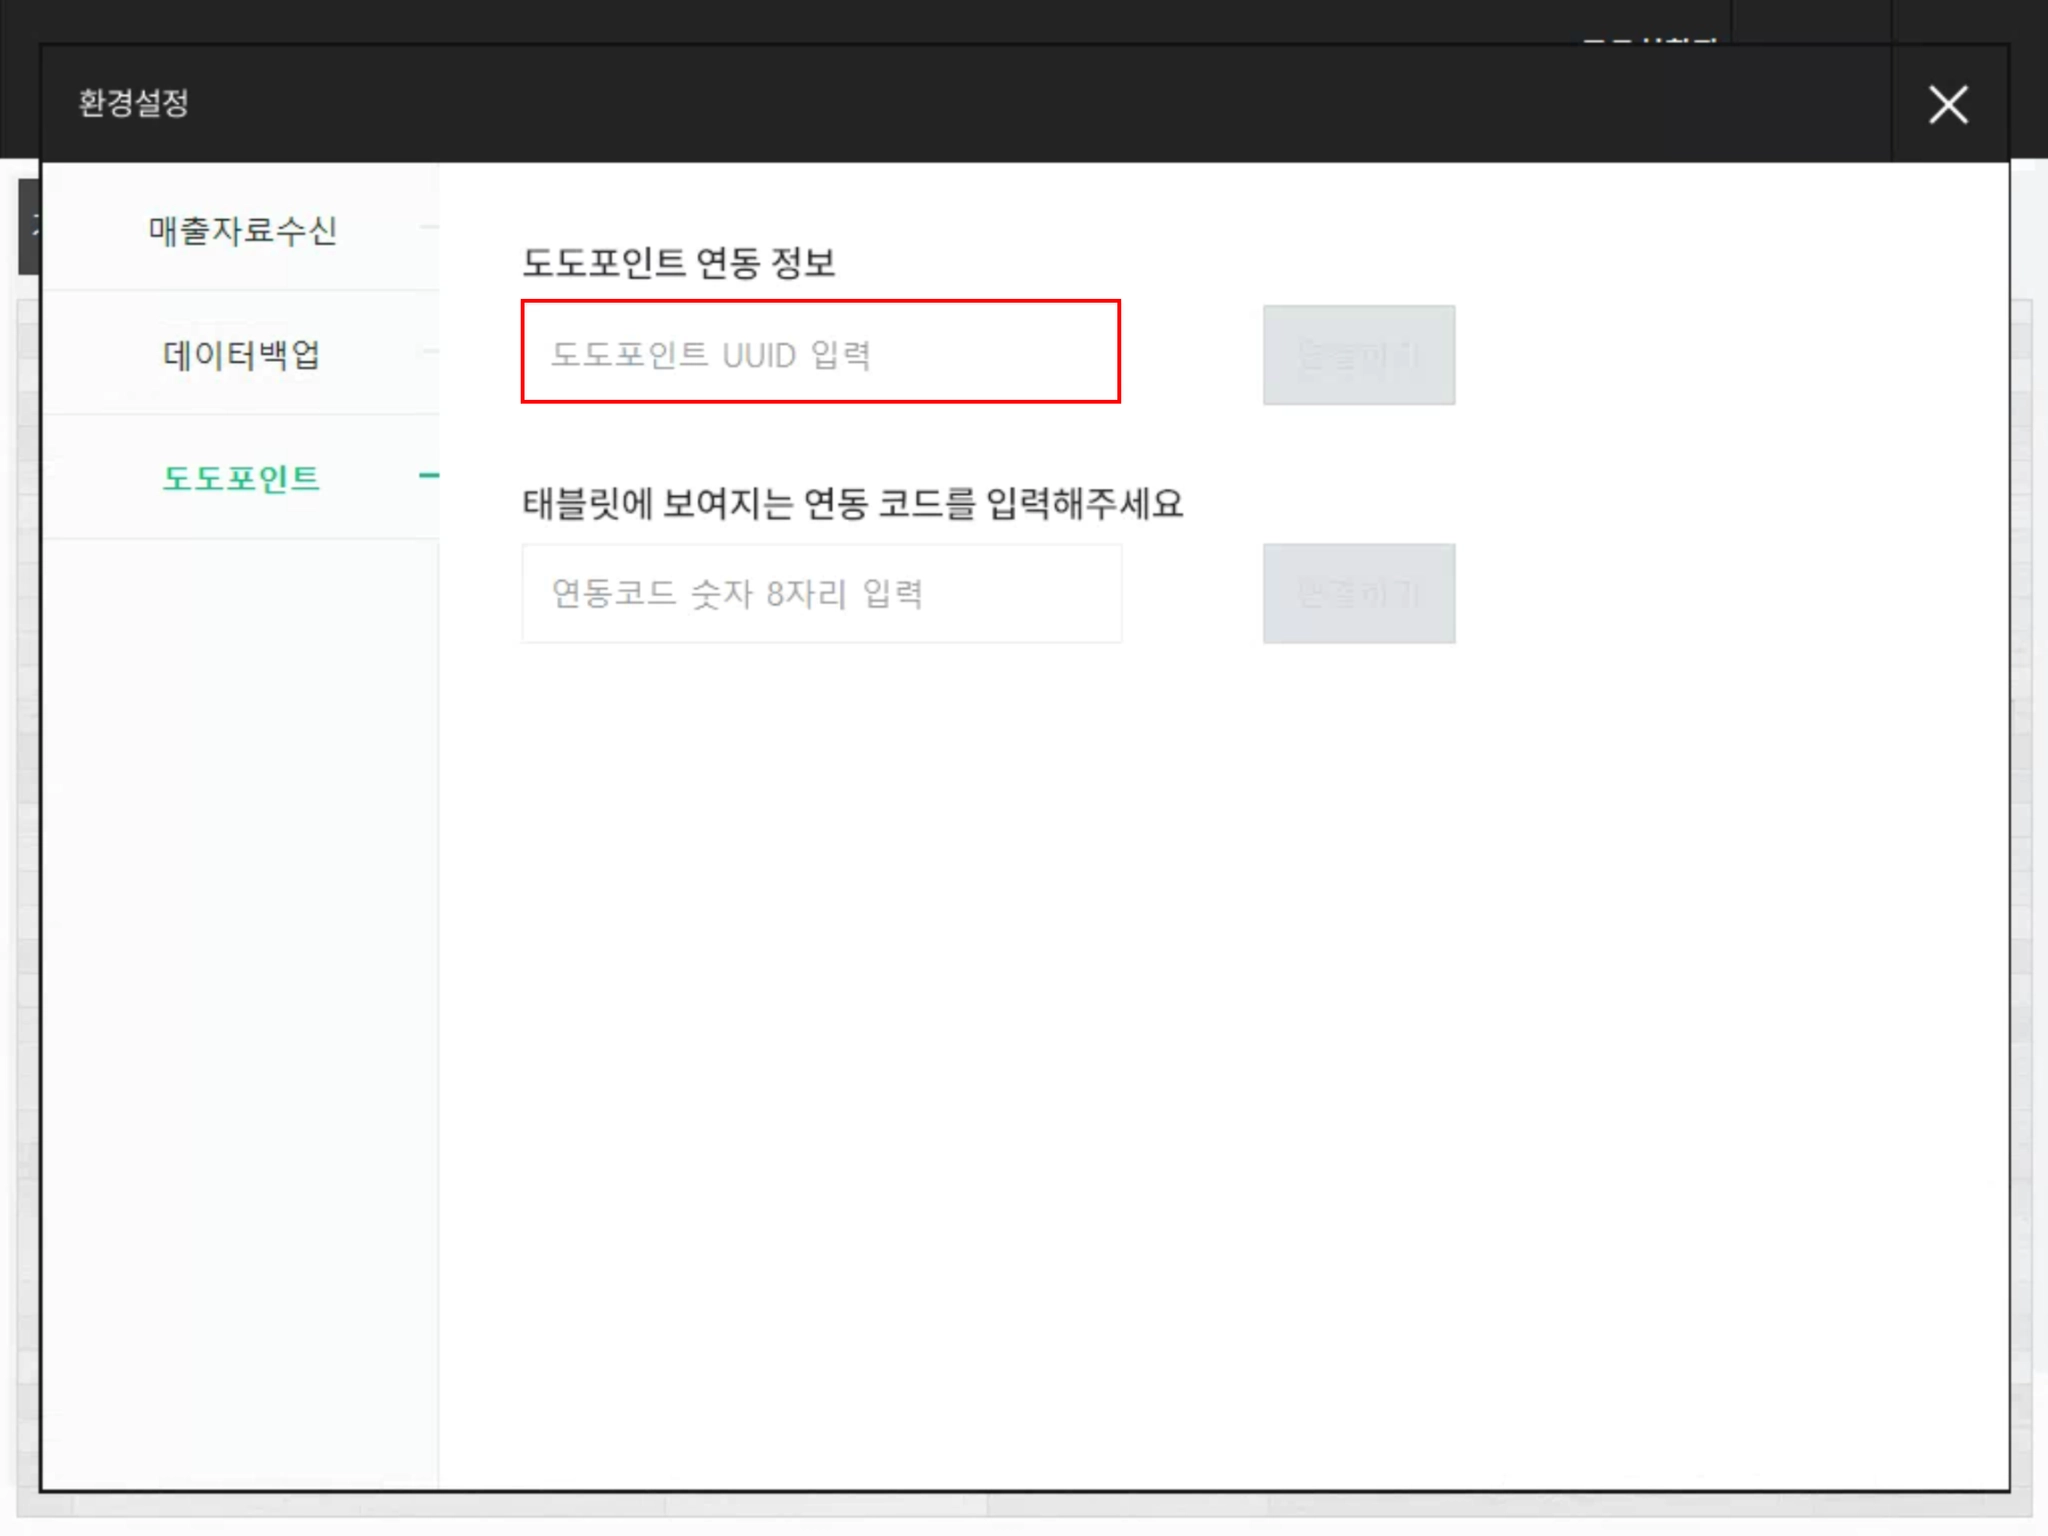The image size is (2048, 1536).
Task: Click the gray dash marker beside 매출자료수신
Action: coord(430,228)
